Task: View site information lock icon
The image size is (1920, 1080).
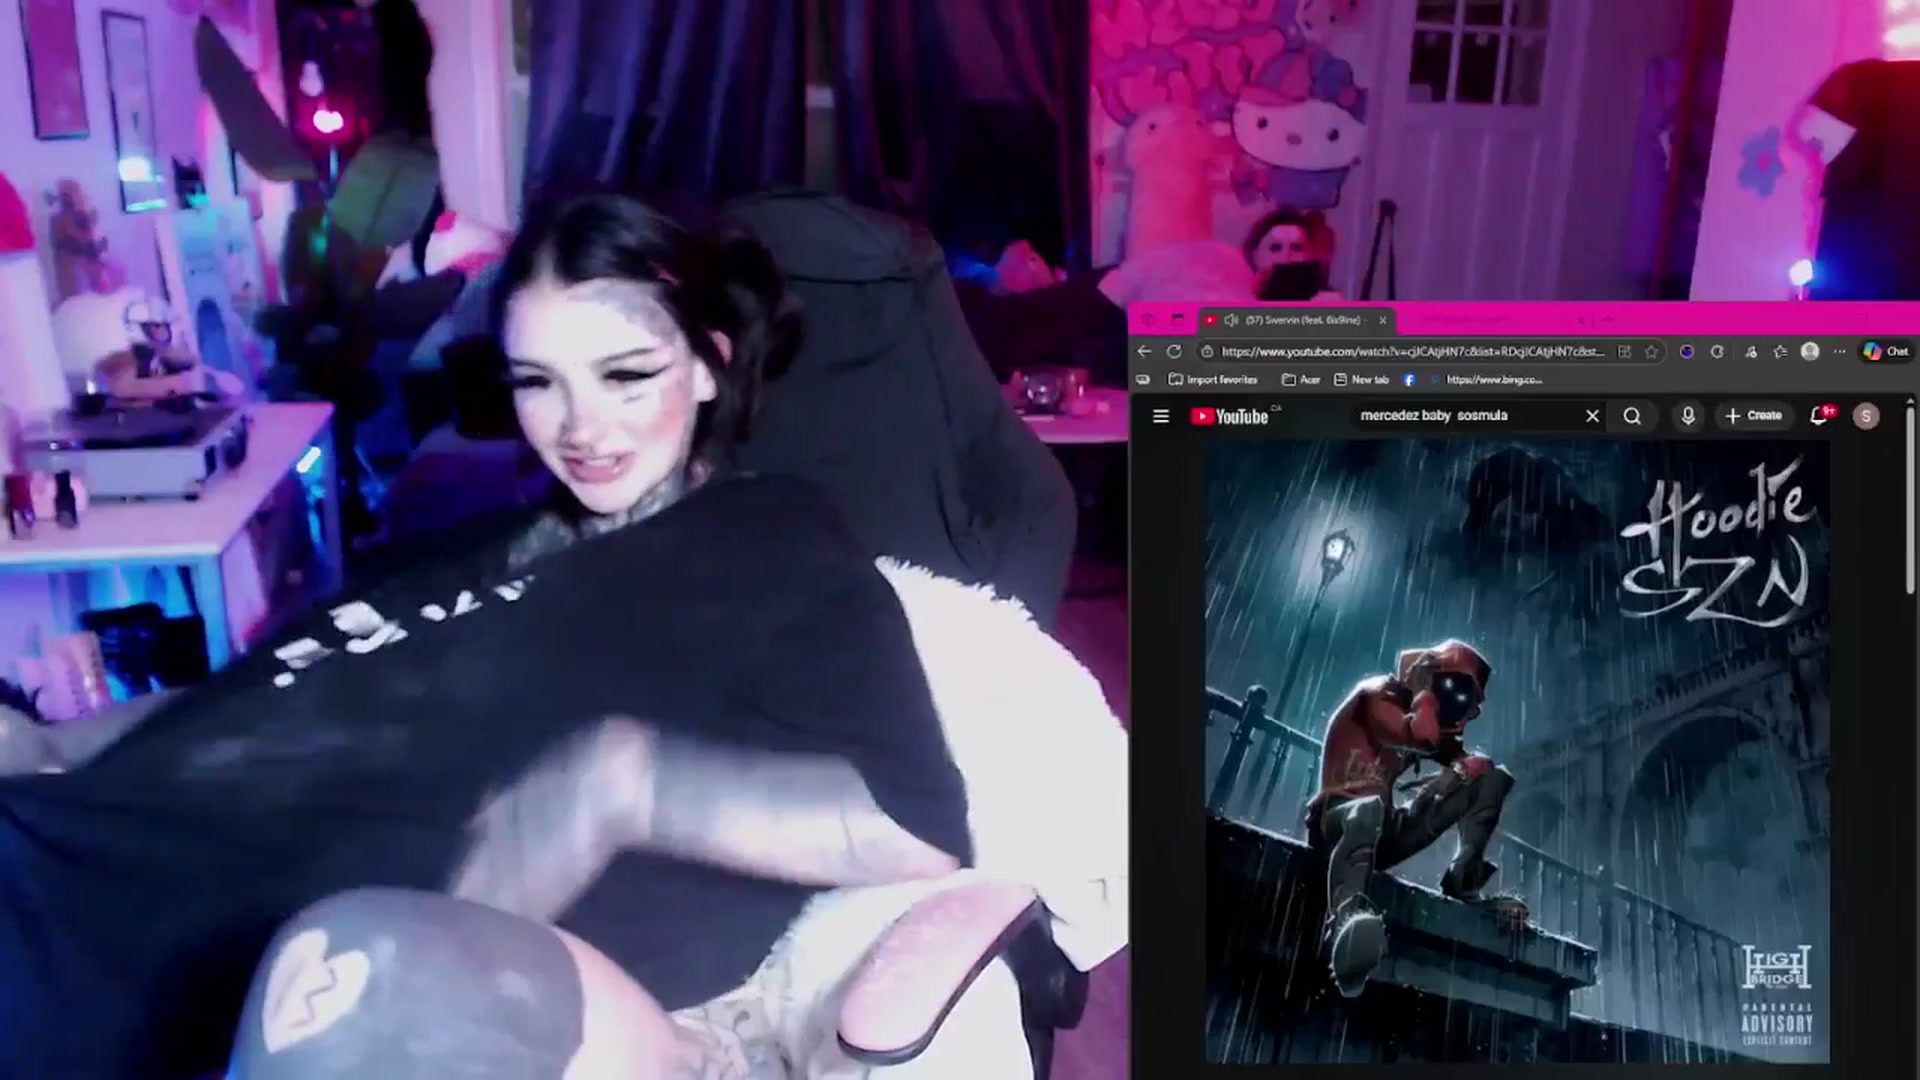Action: pyautogui.click(x=1207, y=352)
